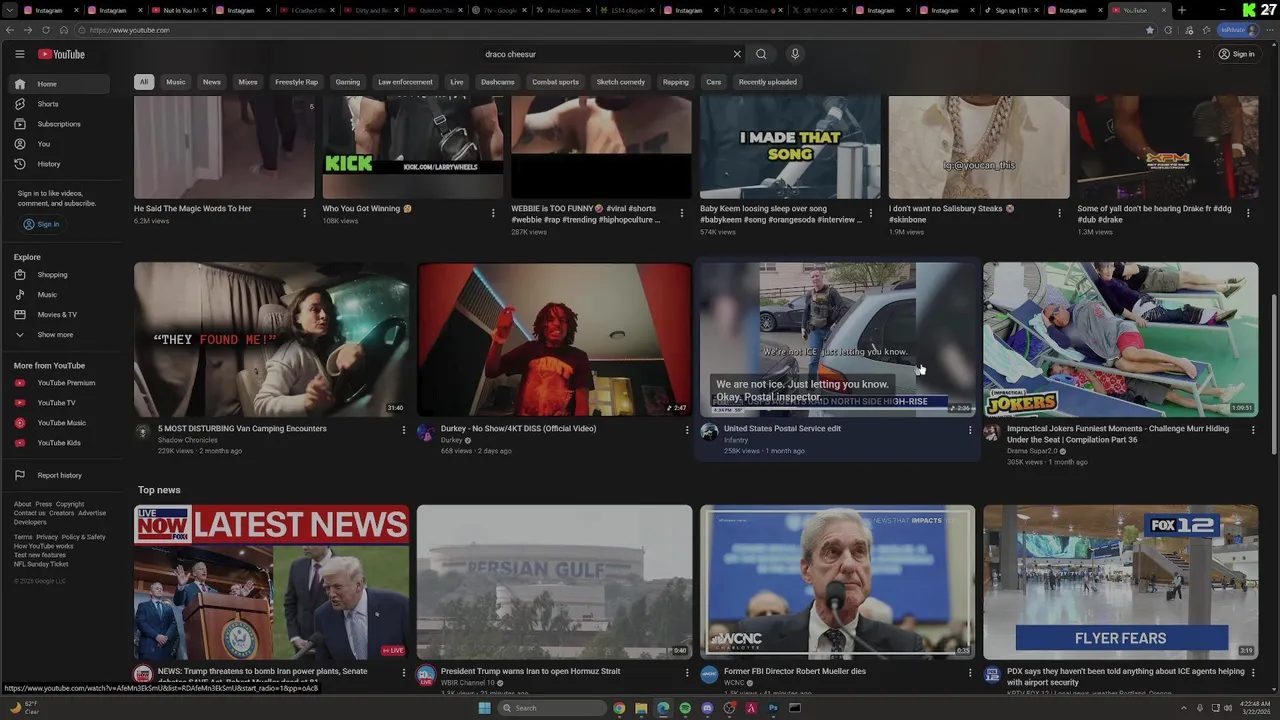Open Music under Explore

coord(60,295)
